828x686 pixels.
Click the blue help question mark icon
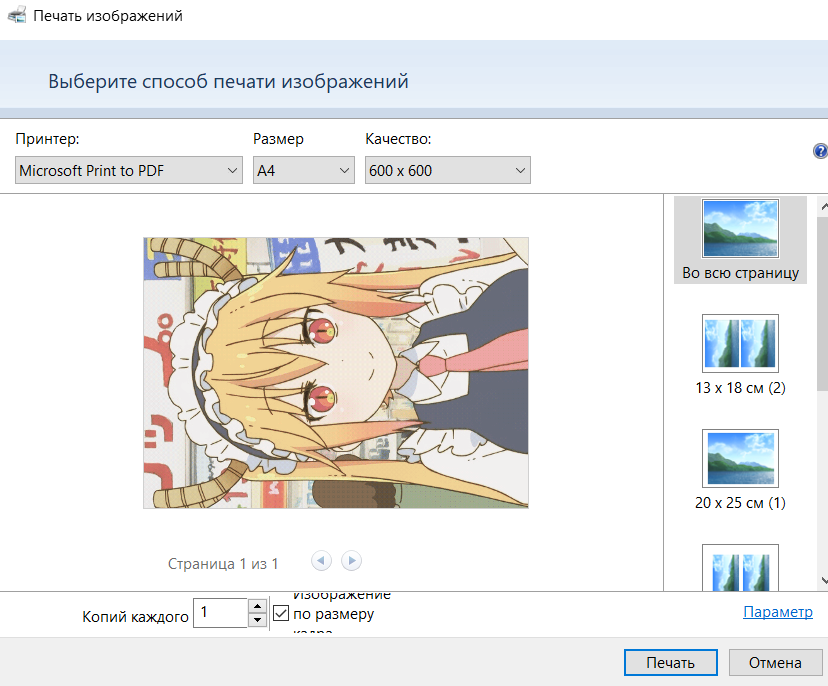point(821,152)
